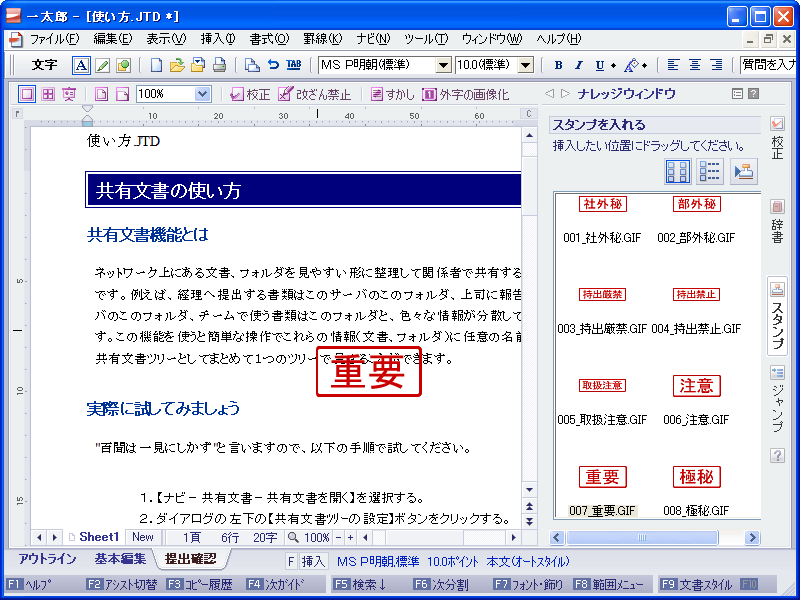
Task: Open the ツール menu
Action: 426,39
